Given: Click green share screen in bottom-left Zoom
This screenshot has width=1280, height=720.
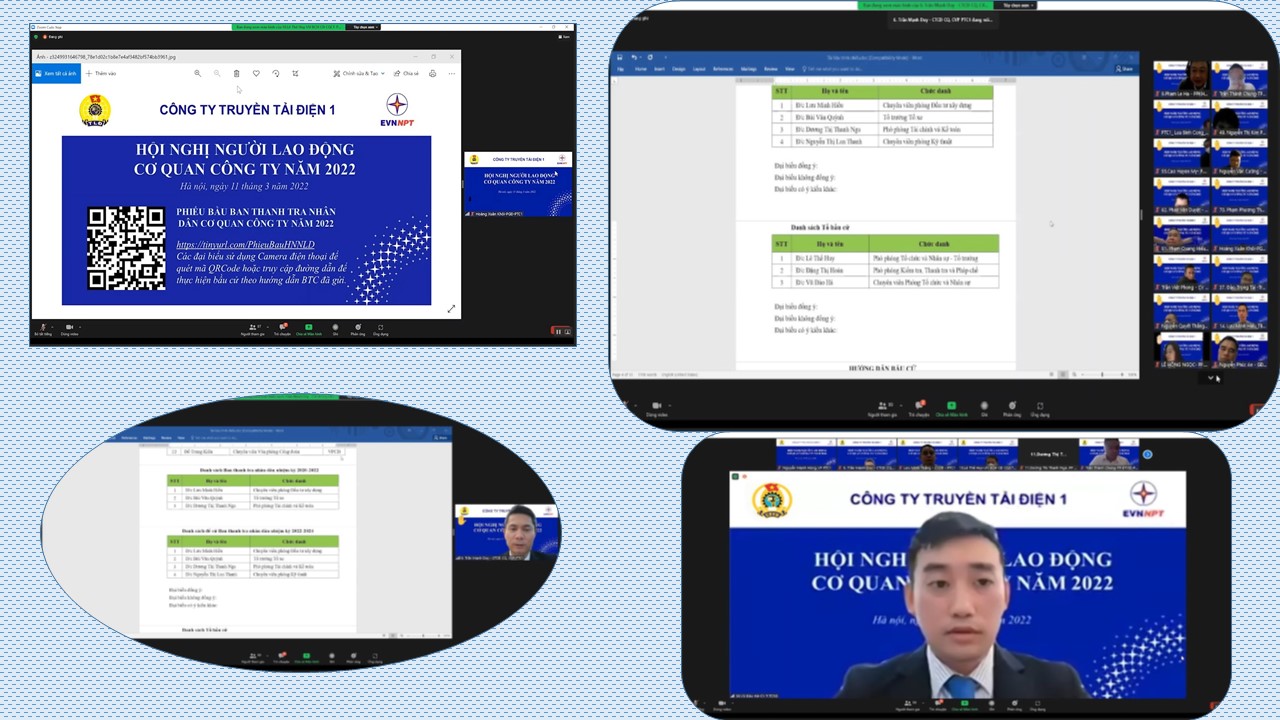Looking at the screenshot, I should point(307,657).
